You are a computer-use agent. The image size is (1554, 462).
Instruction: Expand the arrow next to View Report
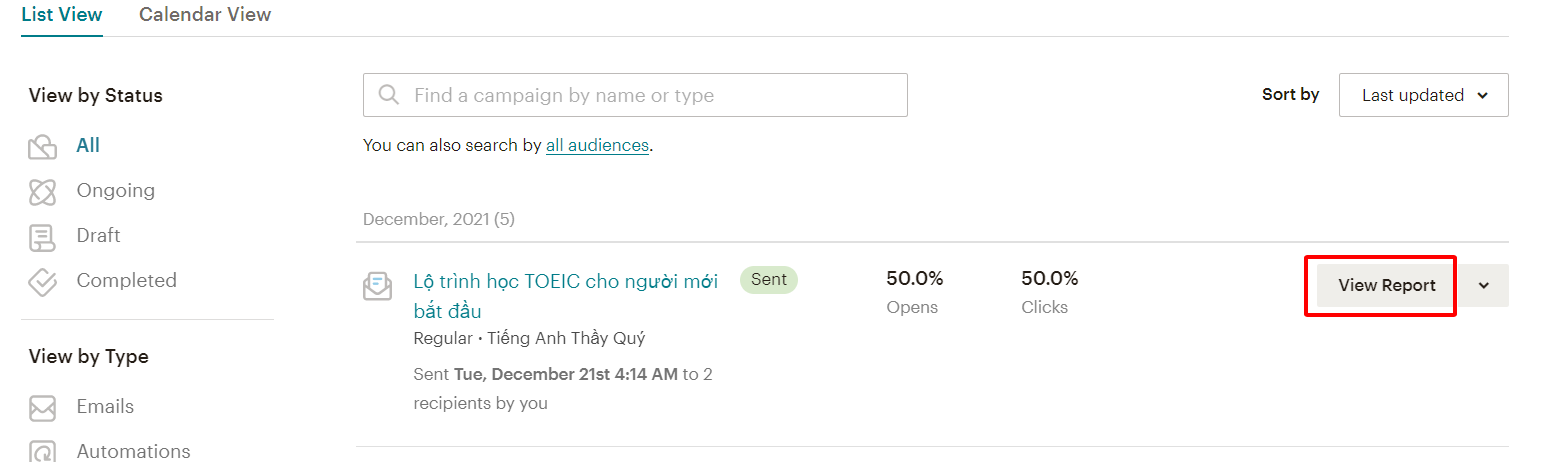[1484, 285]
